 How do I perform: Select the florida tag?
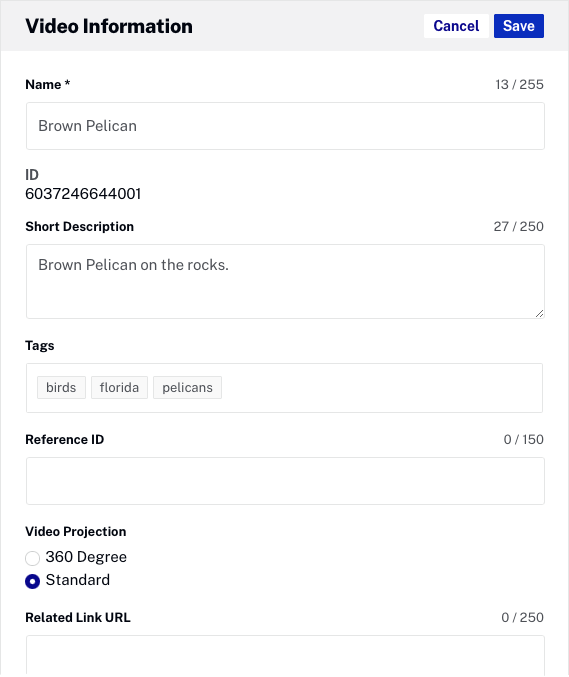pyautogui.click(x=119, y=387)
